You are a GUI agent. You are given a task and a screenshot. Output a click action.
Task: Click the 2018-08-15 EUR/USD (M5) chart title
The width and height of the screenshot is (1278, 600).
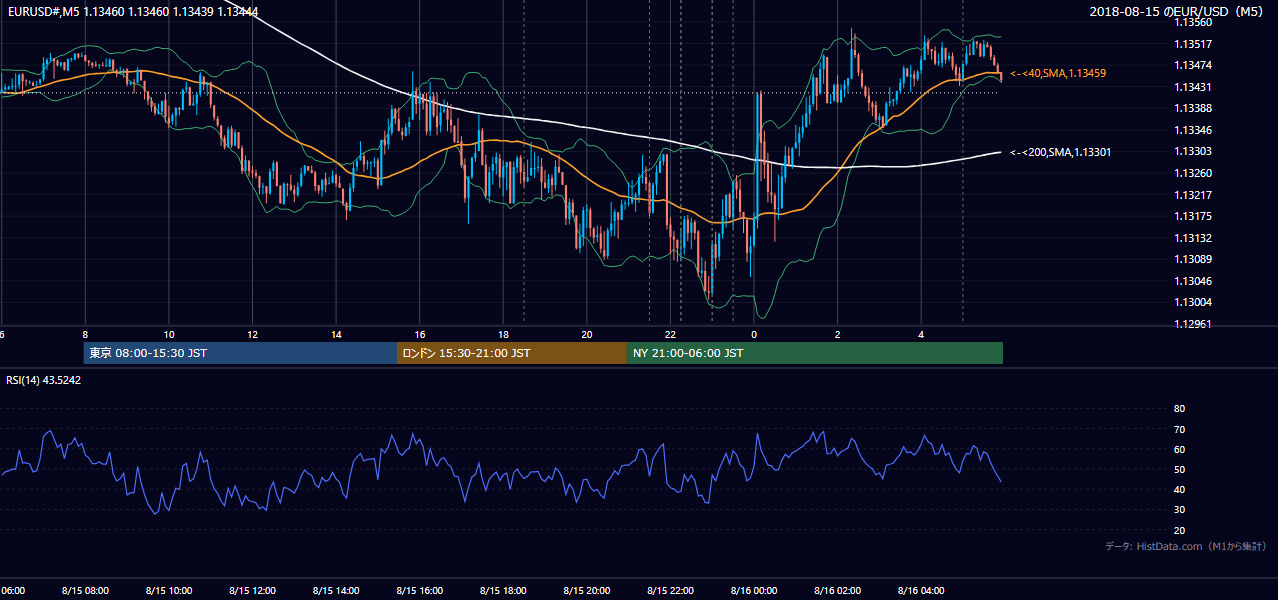(1178, 12)
